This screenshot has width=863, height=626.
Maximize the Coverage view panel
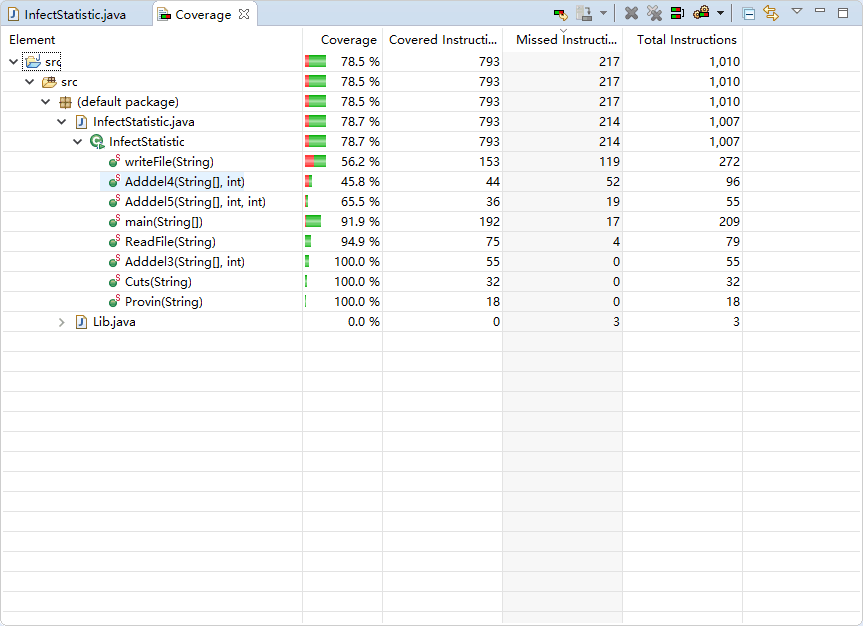843,13
